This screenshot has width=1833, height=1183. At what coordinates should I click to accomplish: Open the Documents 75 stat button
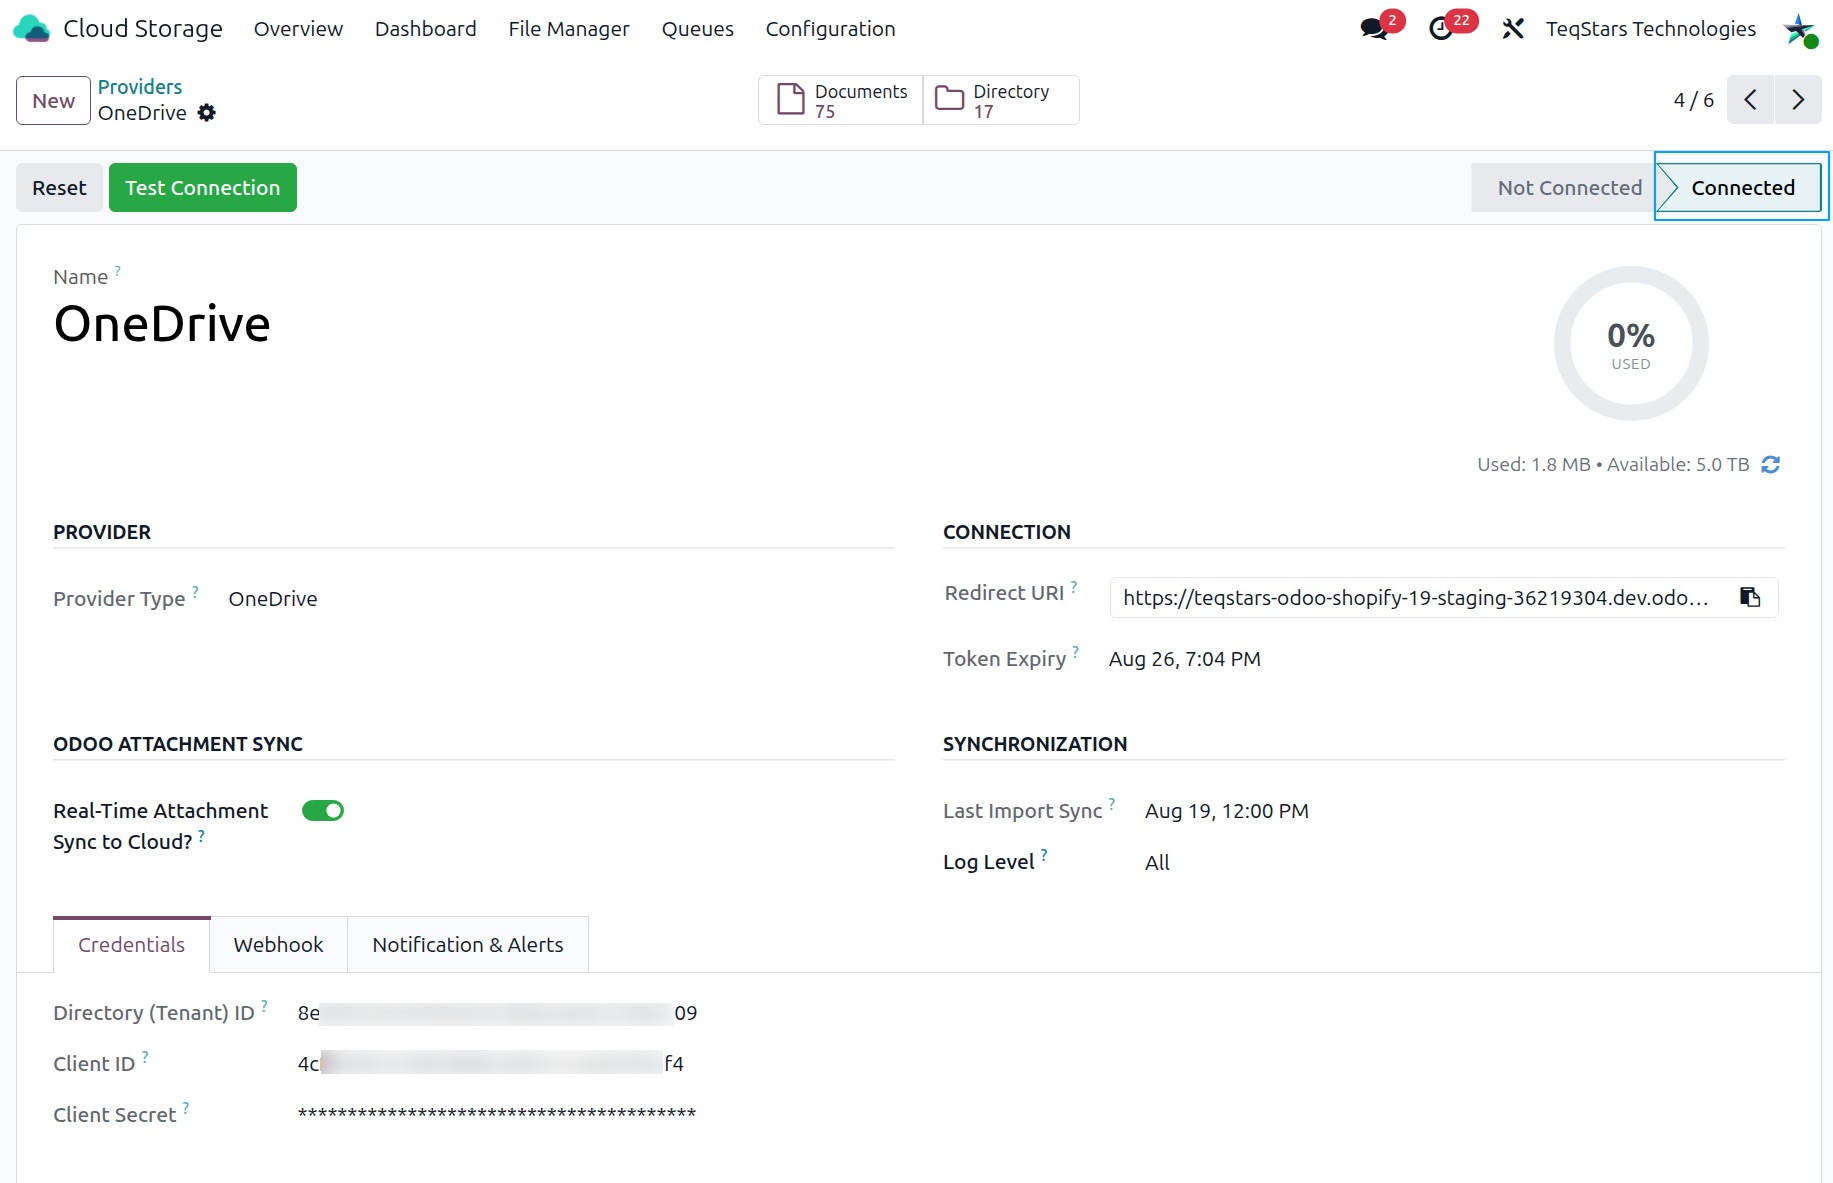click(841, 100)
